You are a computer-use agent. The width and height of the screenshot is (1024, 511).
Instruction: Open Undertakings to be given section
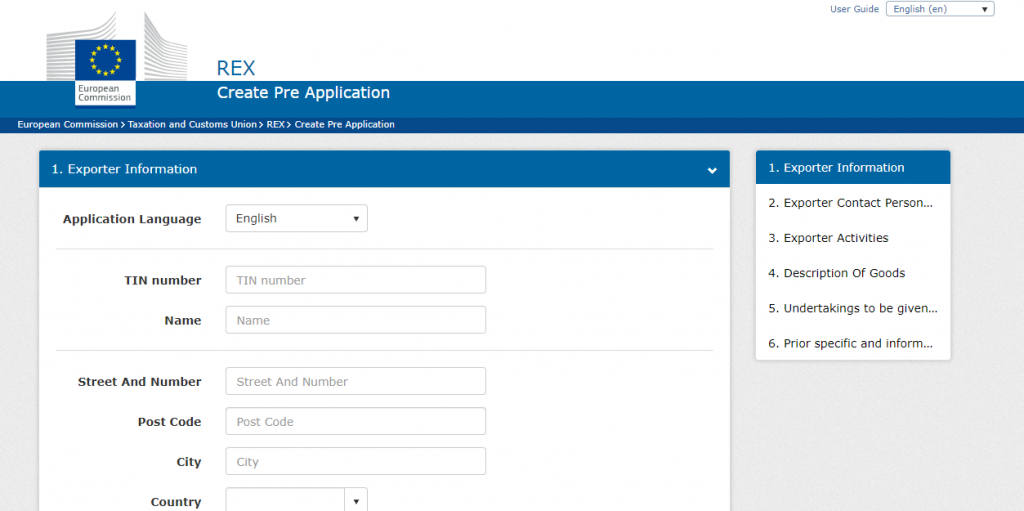852,308
